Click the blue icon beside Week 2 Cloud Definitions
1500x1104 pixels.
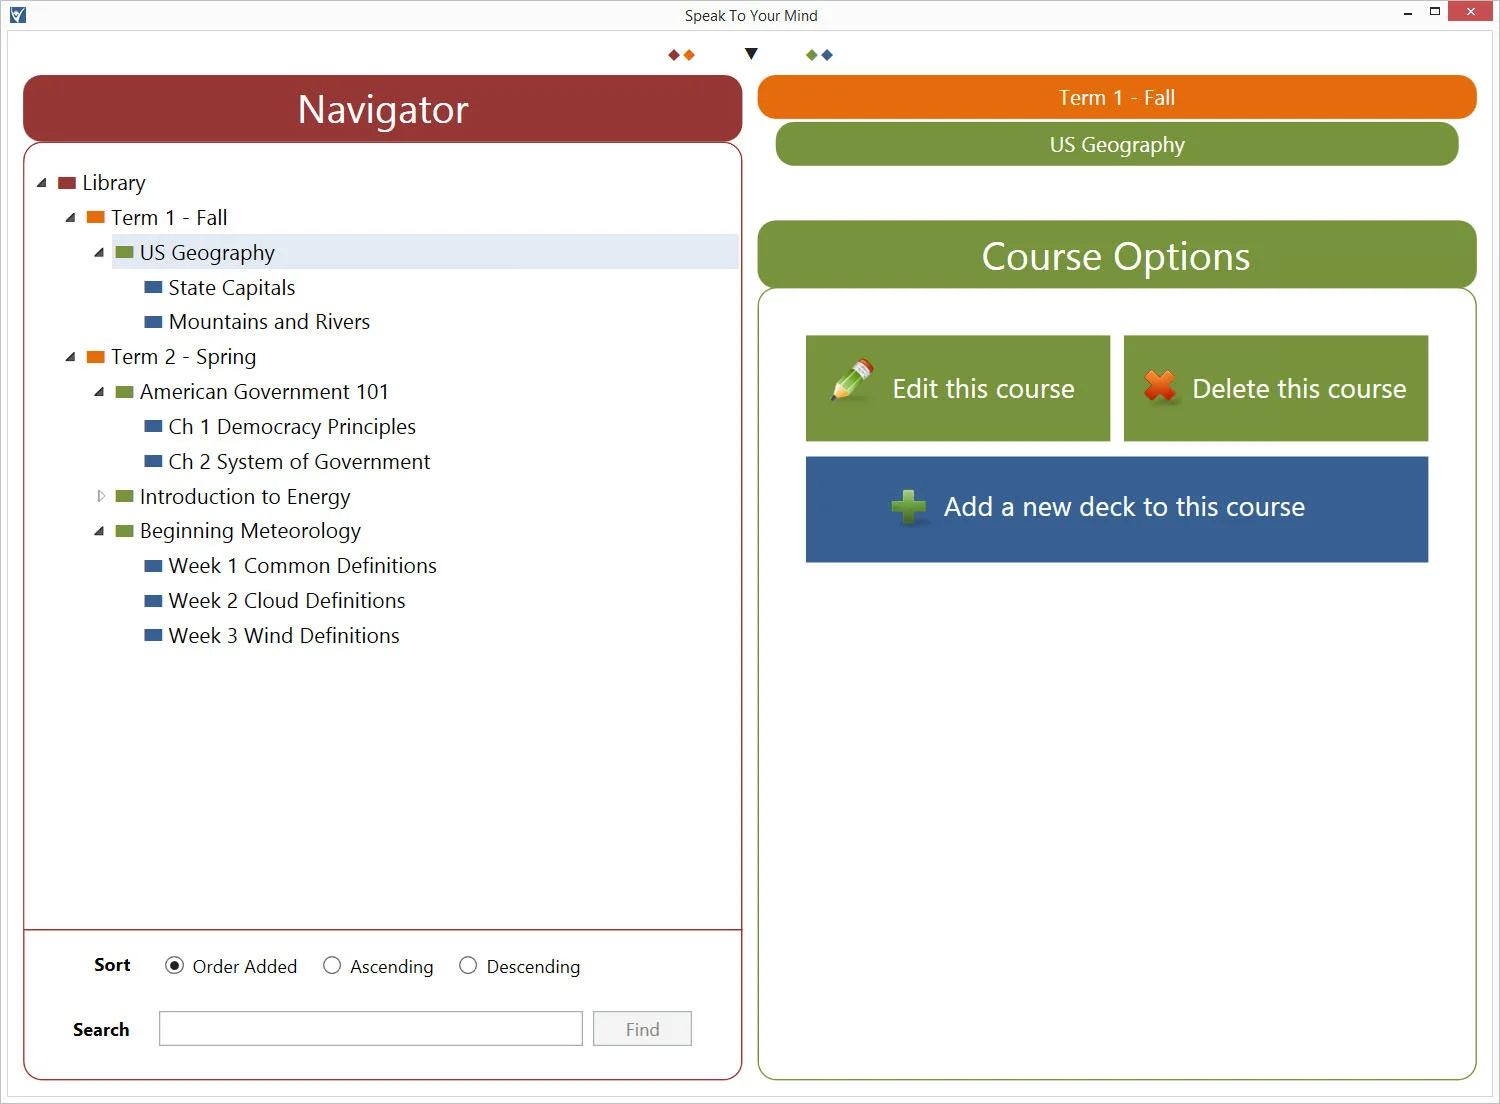pos(153,600)
